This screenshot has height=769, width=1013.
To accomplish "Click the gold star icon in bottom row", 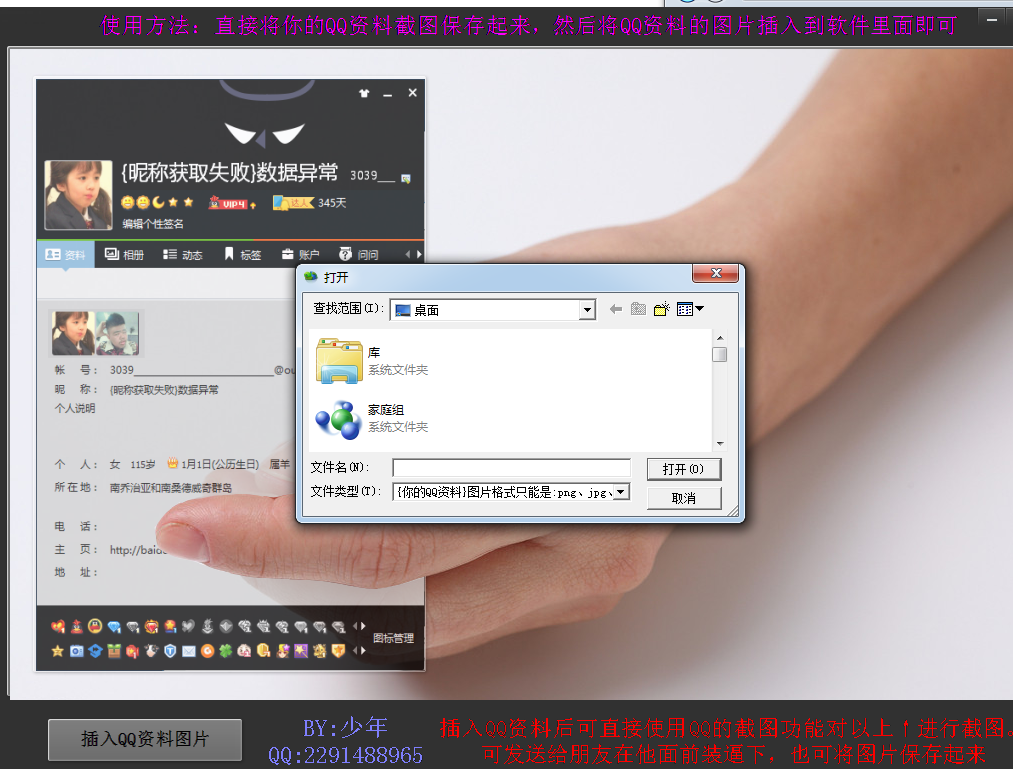I will point(57,651).
